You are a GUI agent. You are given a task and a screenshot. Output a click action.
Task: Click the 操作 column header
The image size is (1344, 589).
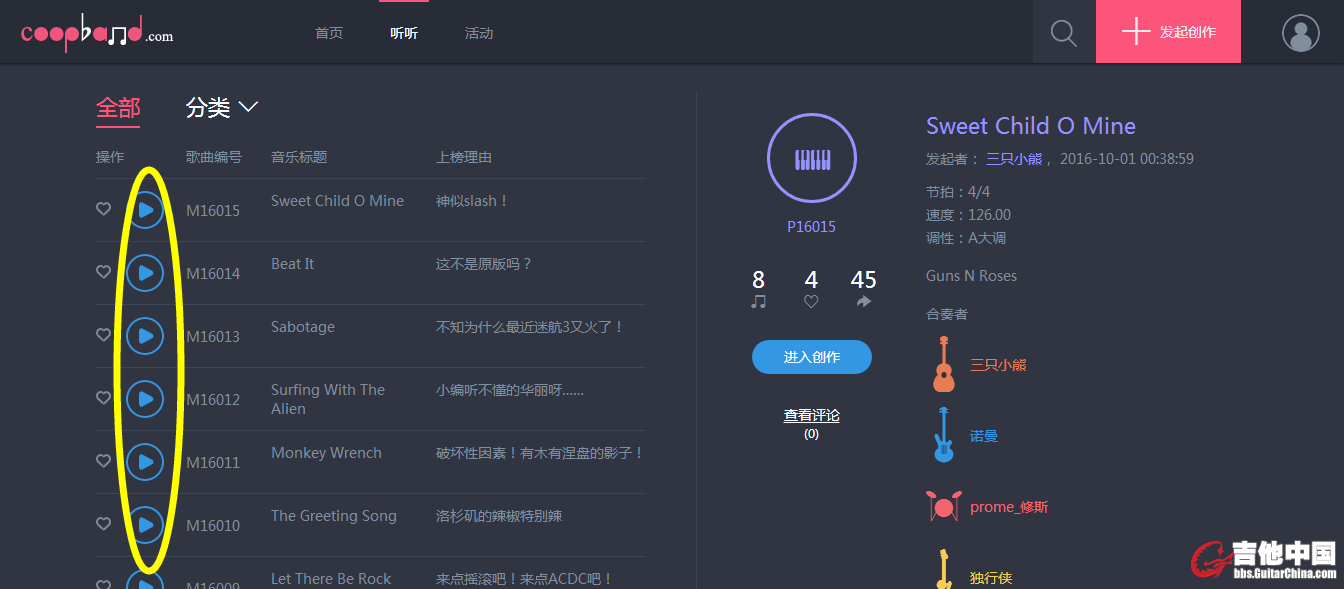(x=110, y=157)
